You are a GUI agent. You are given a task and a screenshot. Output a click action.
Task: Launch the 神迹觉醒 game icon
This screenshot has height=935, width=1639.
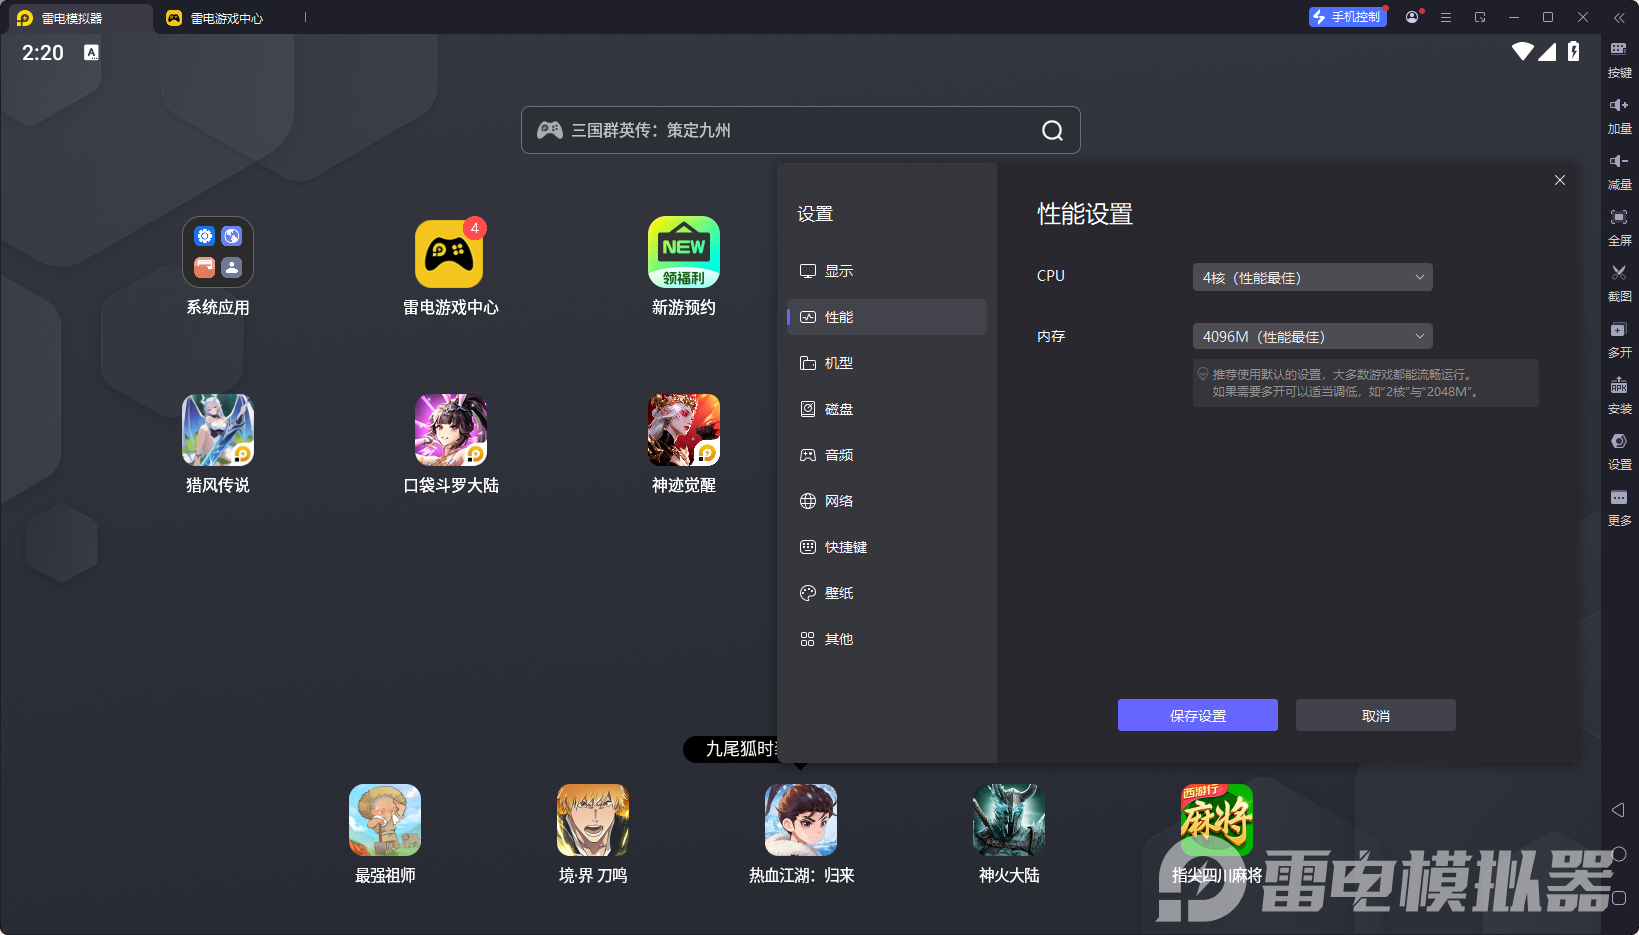684,430
